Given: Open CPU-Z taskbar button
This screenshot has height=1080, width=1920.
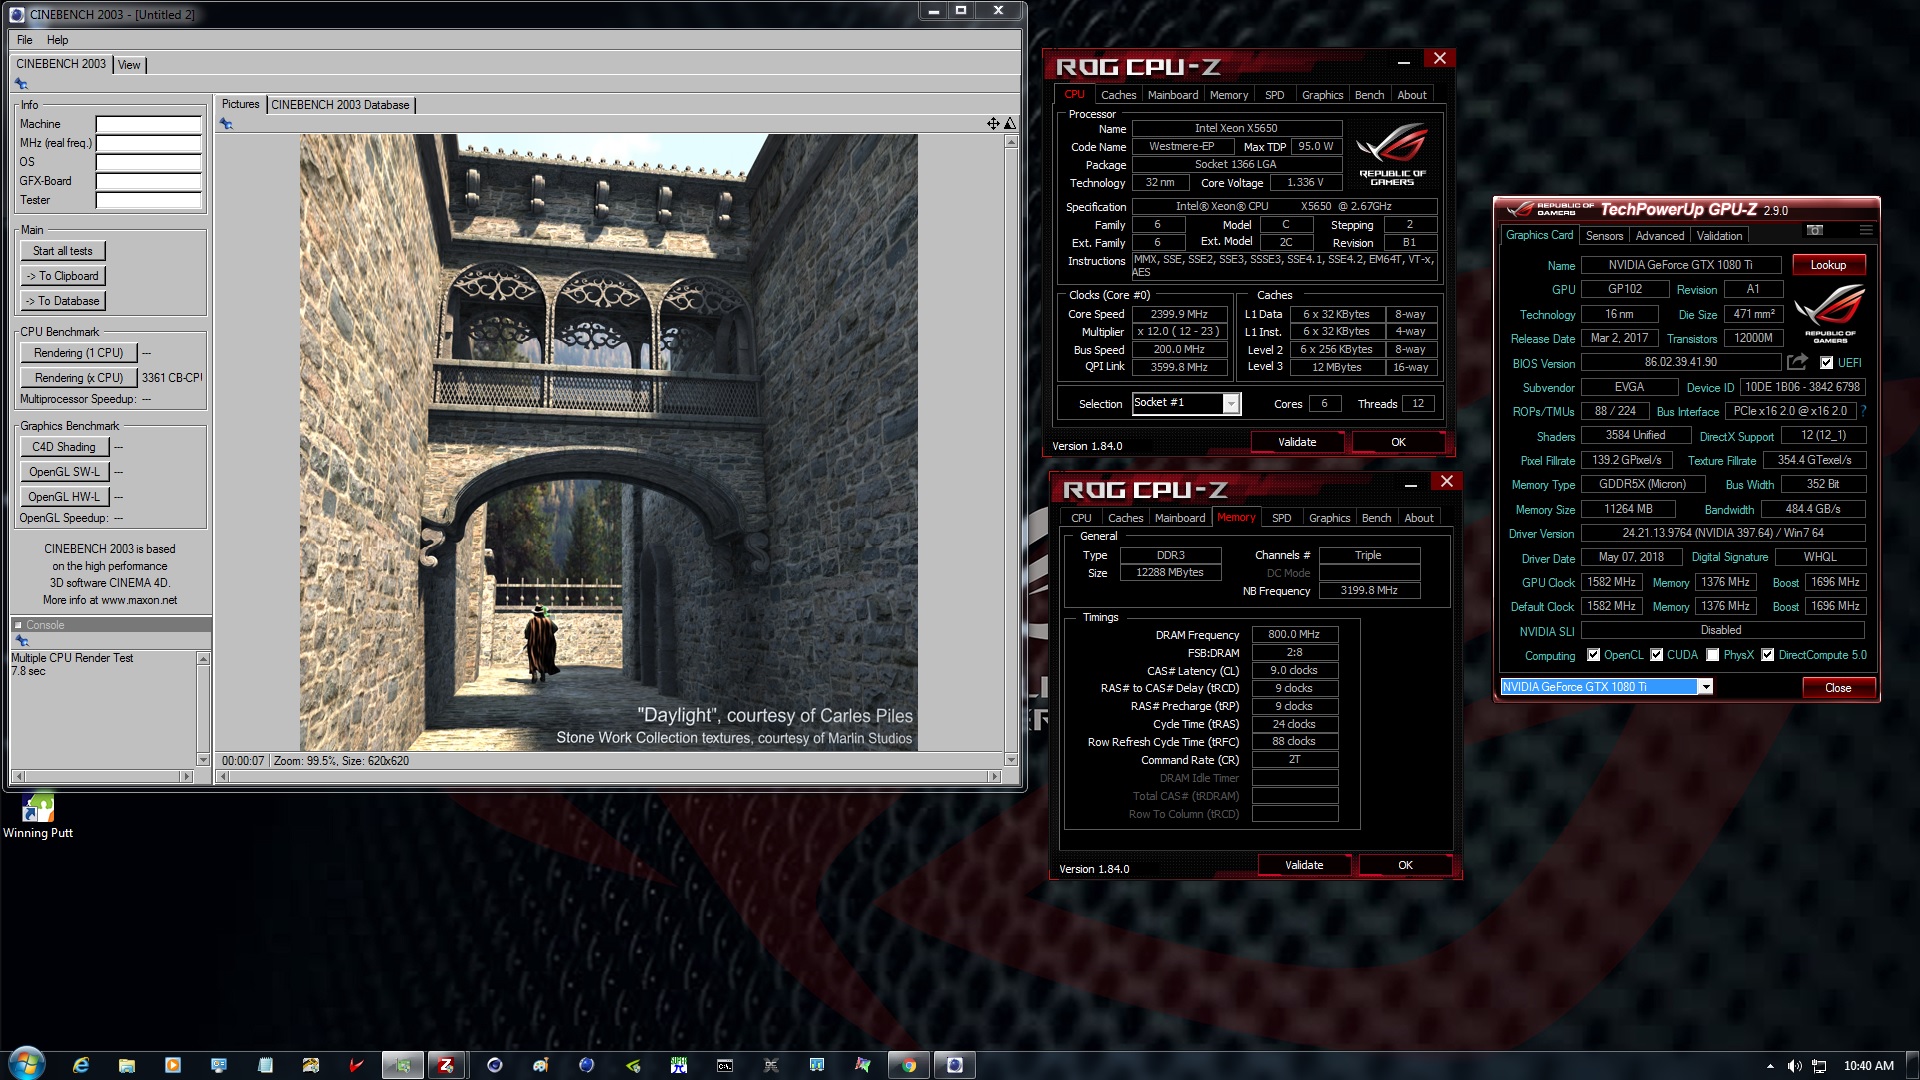Looking at the screenshot, I should click(x=447, y=1065).
